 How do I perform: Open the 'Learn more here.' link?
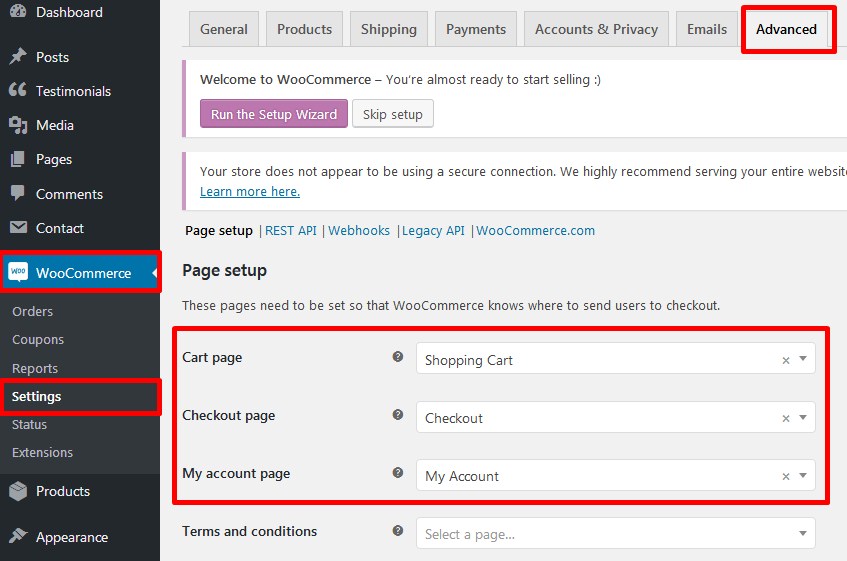pyautogui.click(x=250, y=191)
